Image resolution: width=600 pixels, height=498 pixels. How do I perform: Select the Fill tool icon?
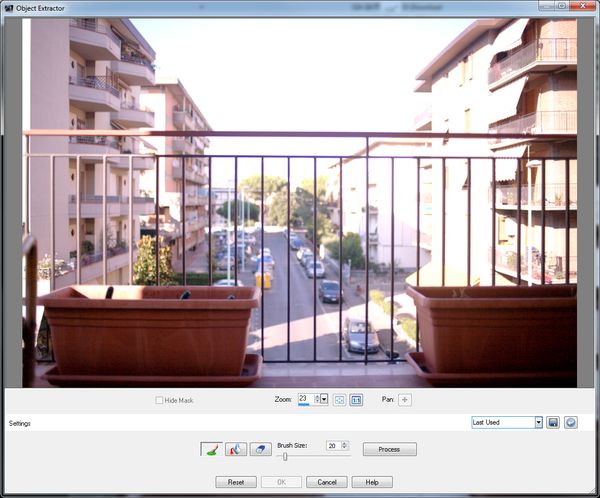point(236,450)
